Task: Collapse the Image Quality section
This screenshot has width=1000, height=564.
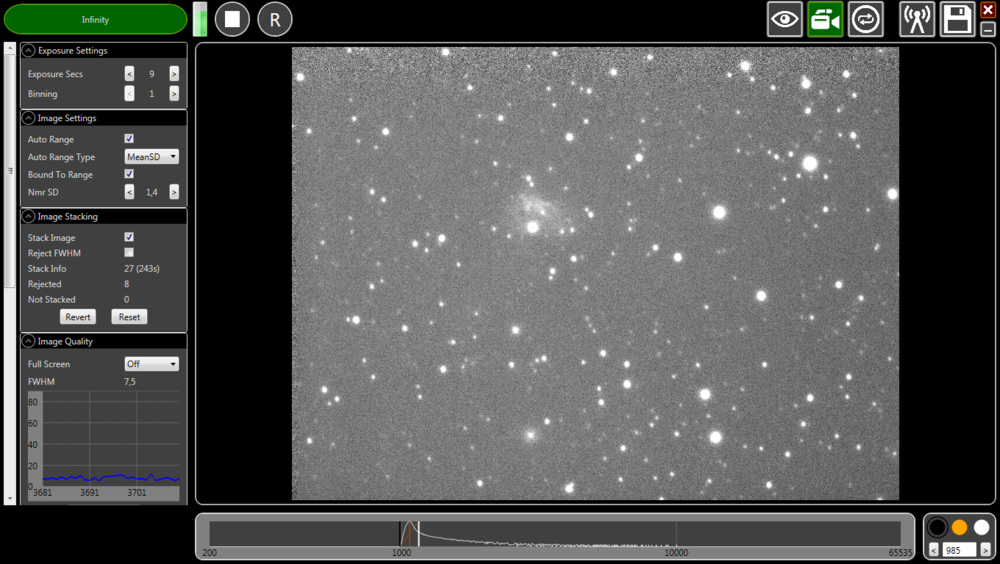Action: 28,341
